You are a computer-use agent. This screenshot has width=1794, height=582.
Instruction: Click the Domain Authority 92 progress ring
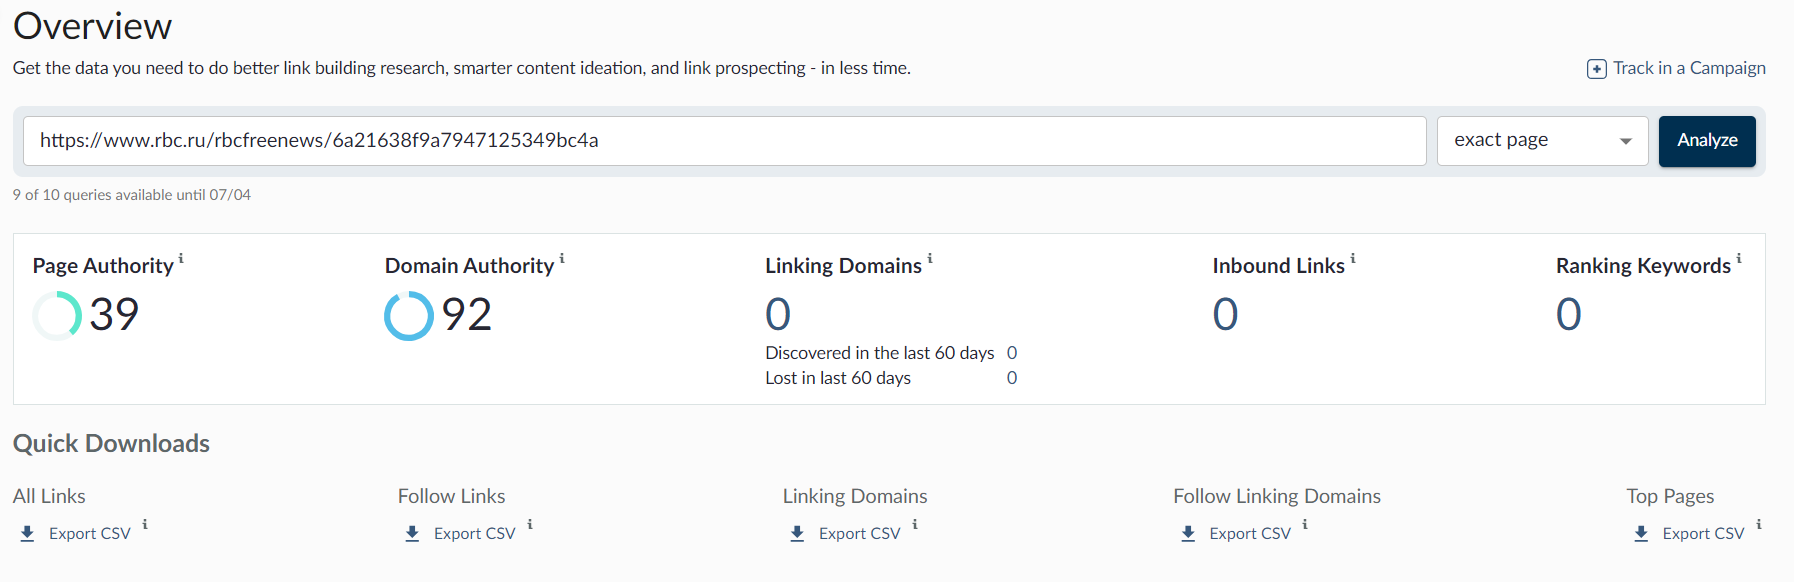409,316
